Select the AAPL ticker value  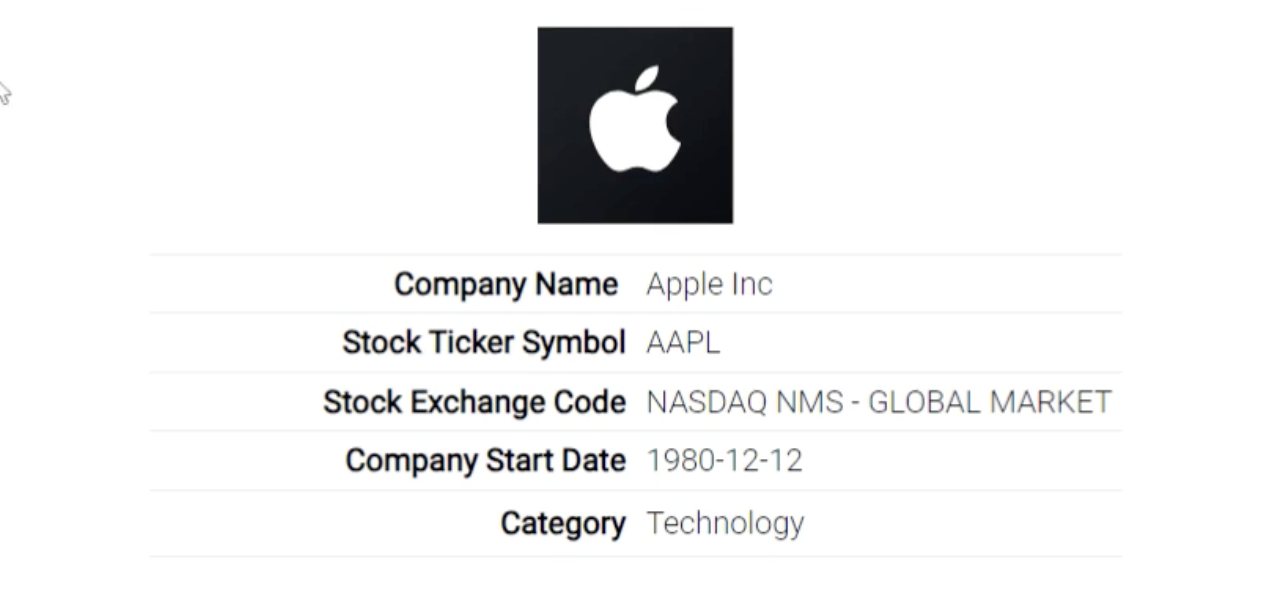683,343
